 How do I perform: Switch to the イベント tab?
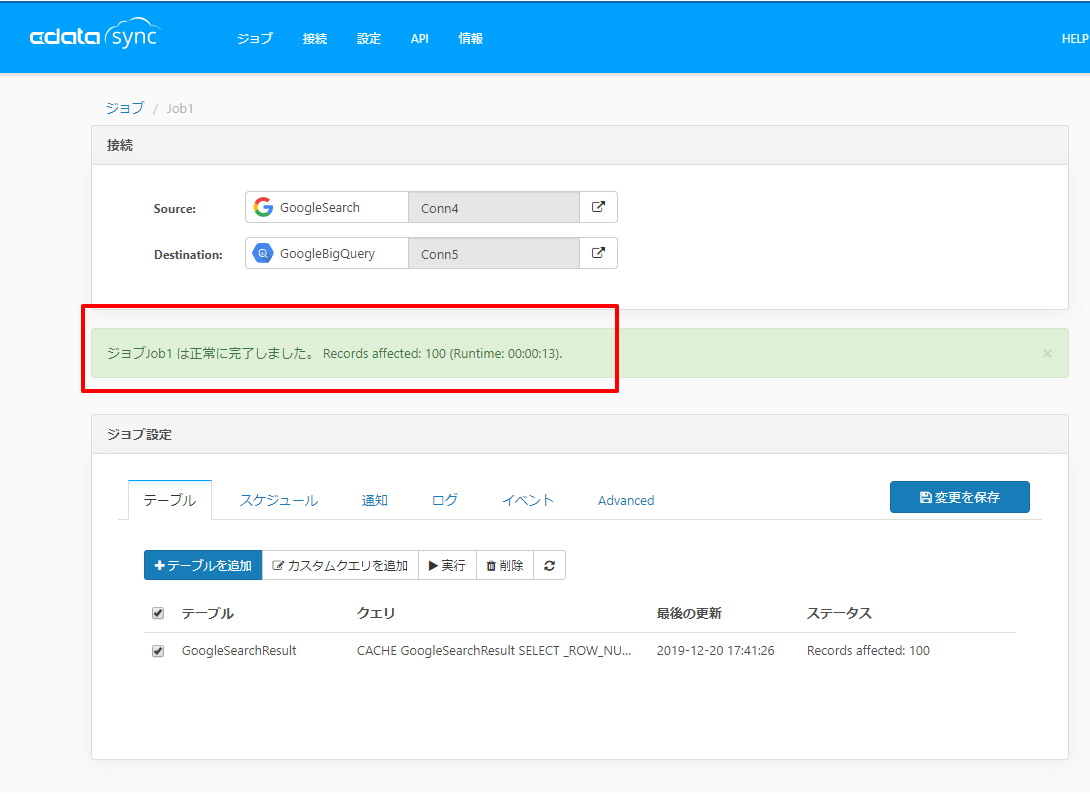coord(528,500)
